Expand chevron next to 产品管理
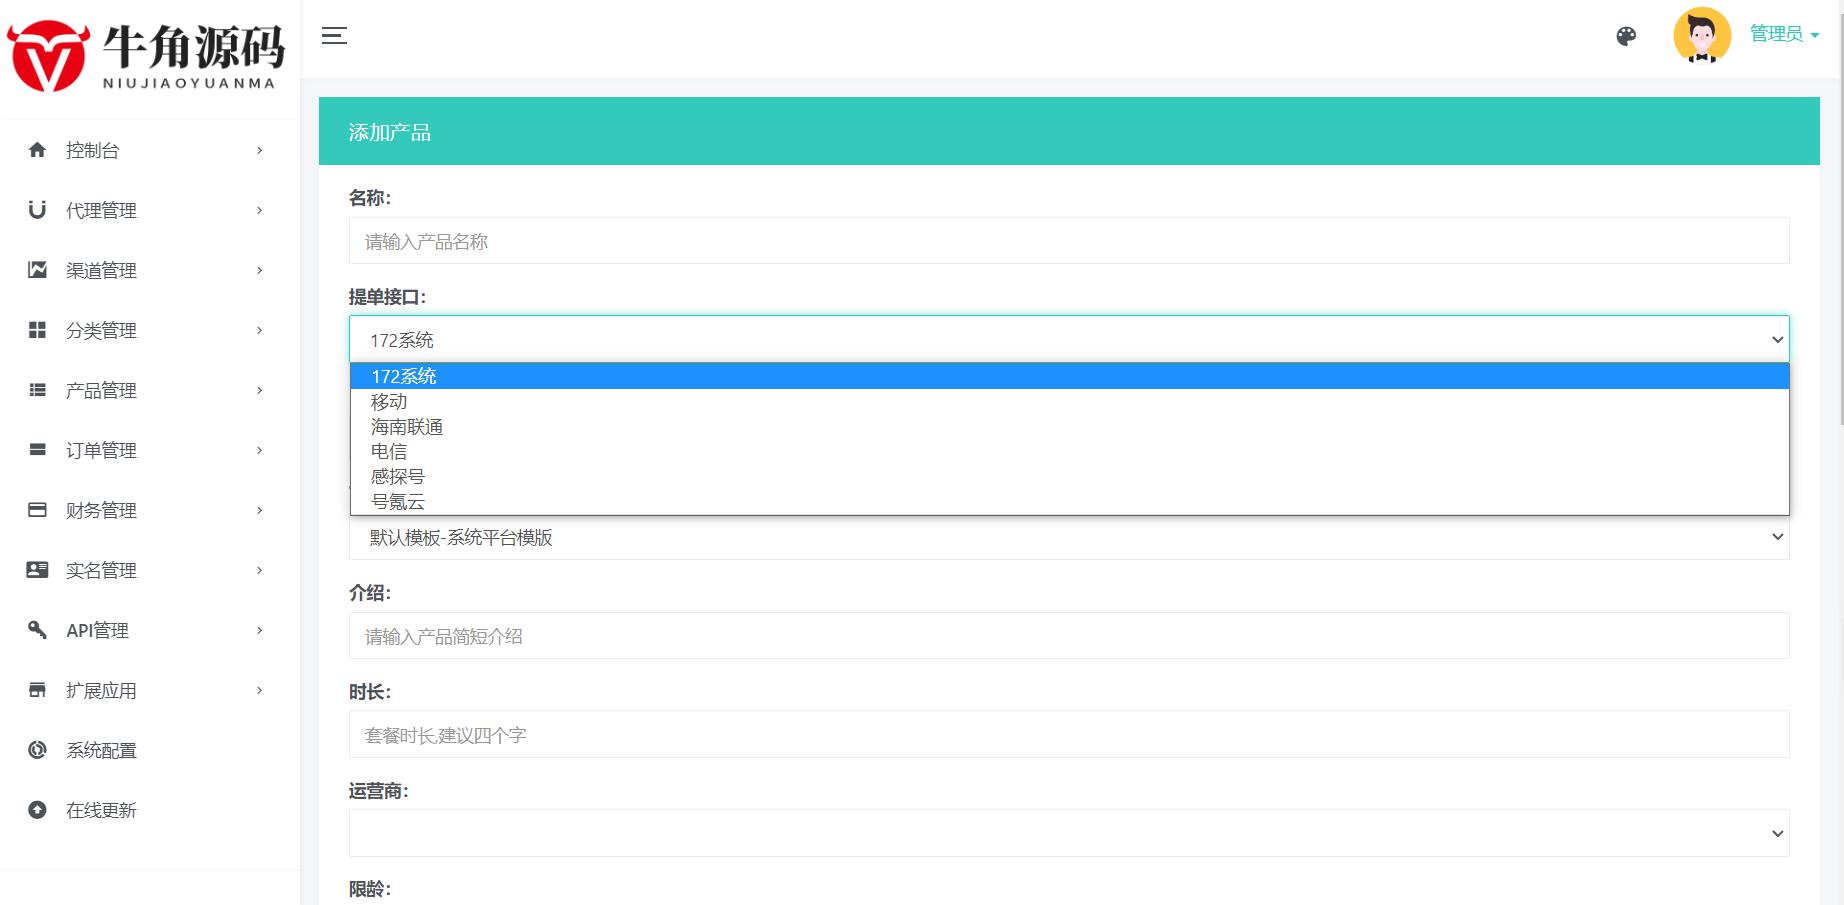This screenshot has width=1844, height=905. [x=260, y=390]
